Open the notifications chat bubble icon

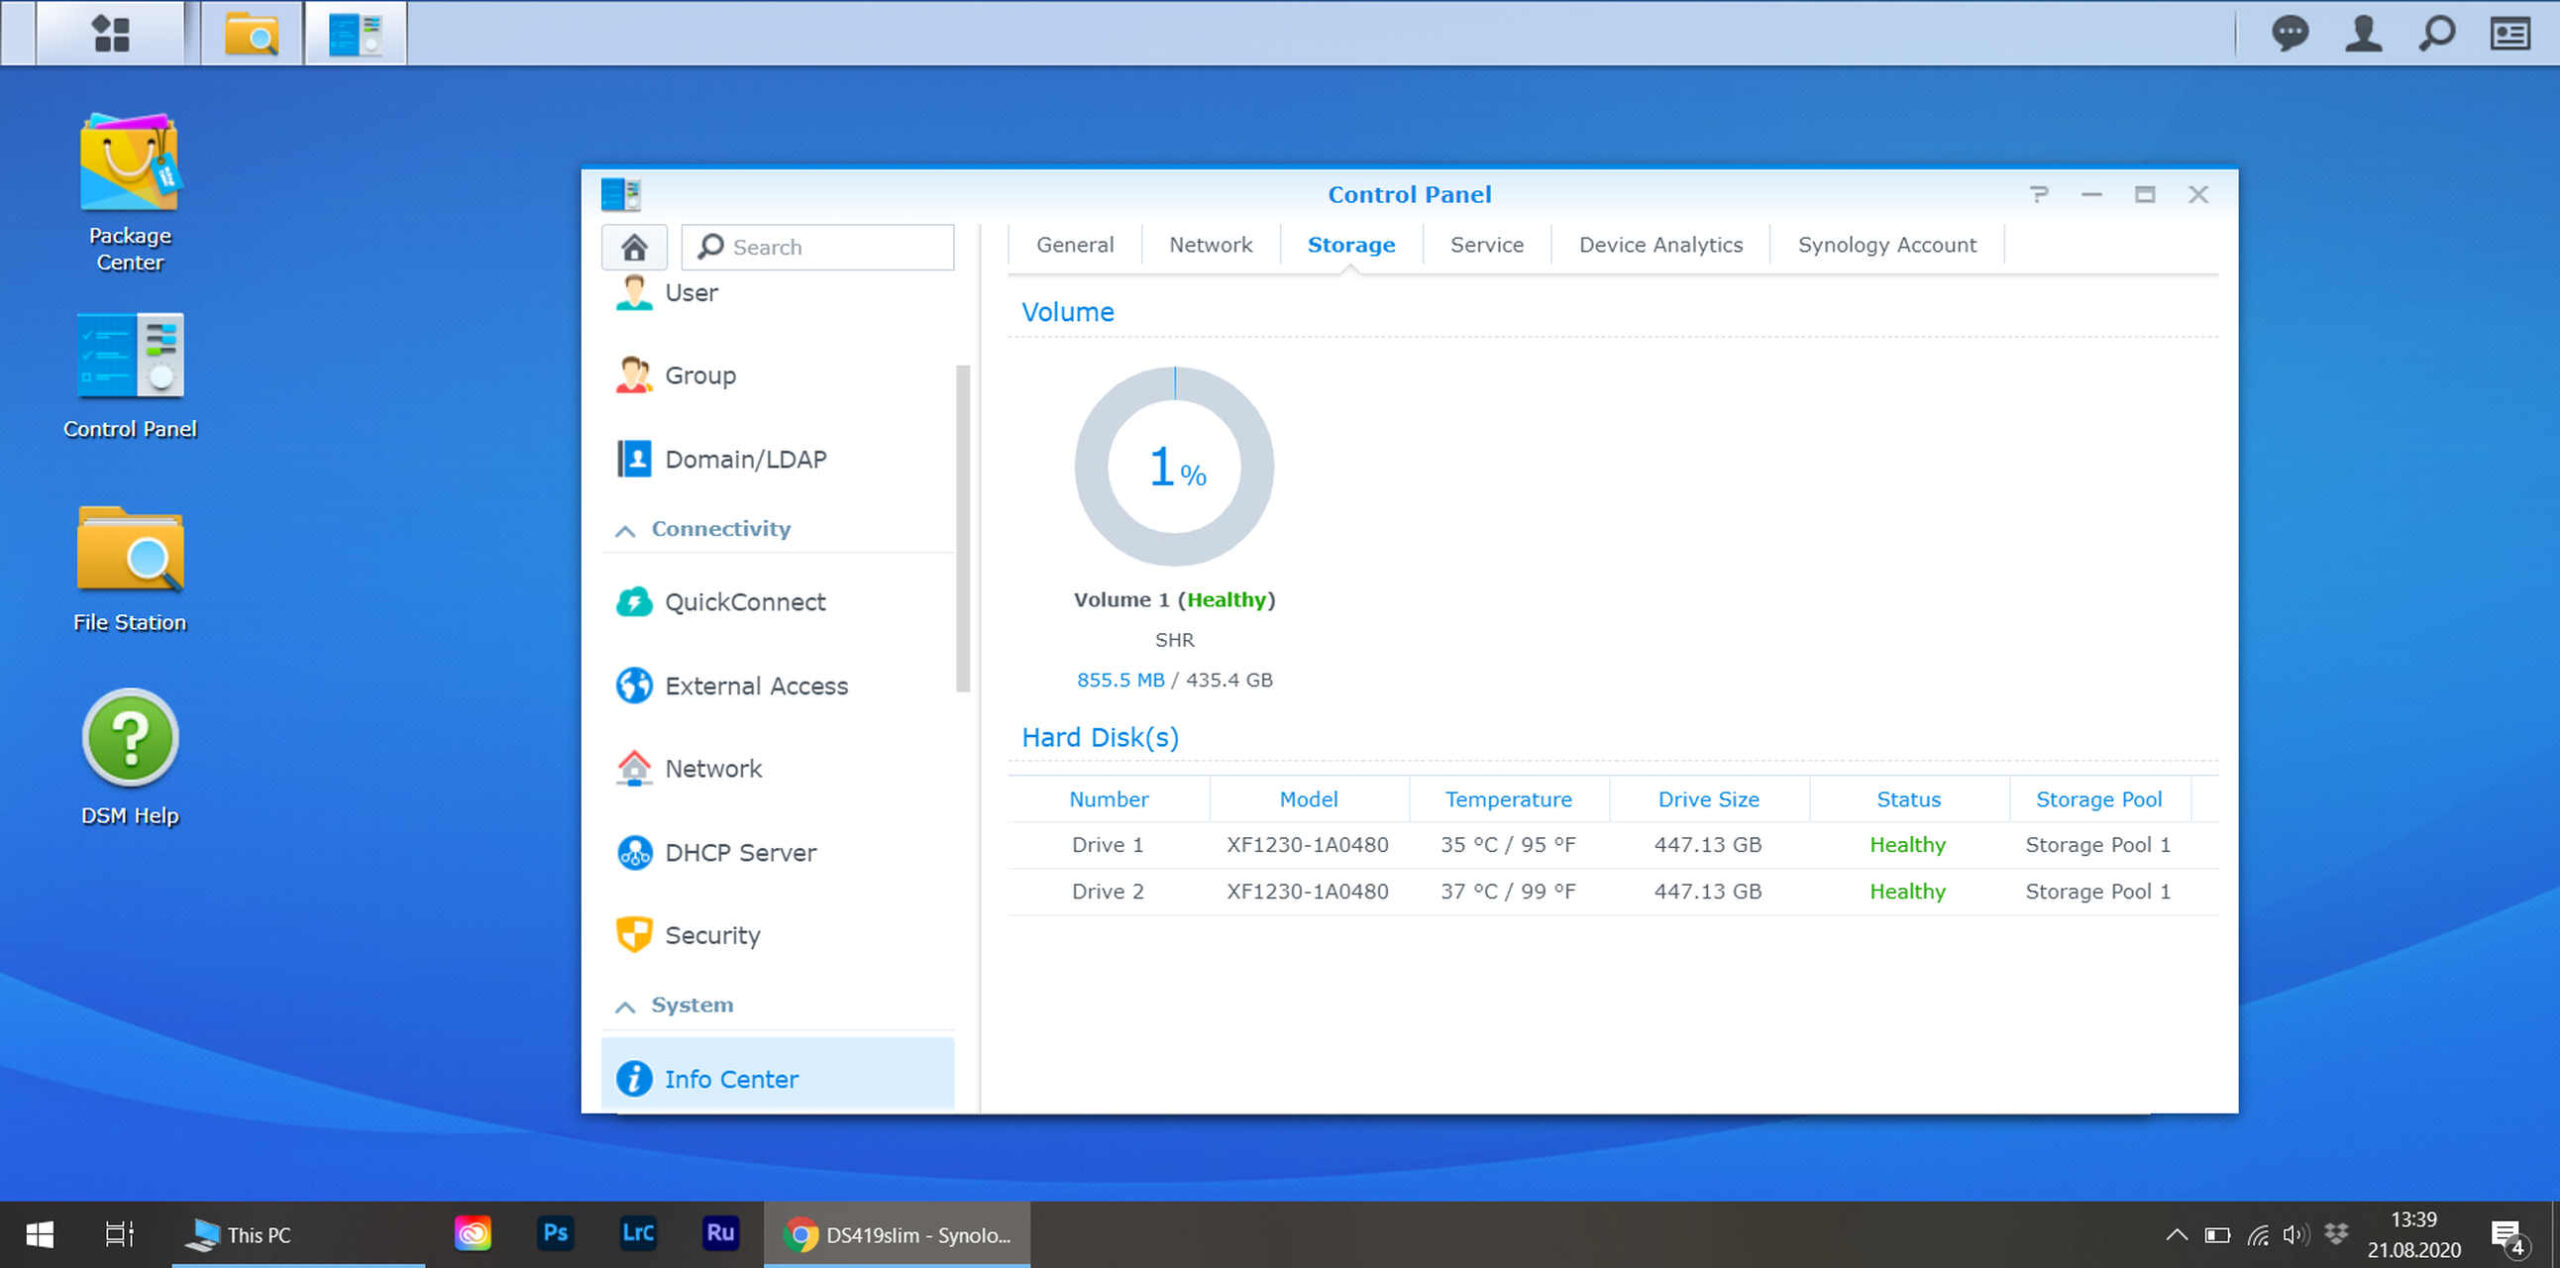(2289, 33)
